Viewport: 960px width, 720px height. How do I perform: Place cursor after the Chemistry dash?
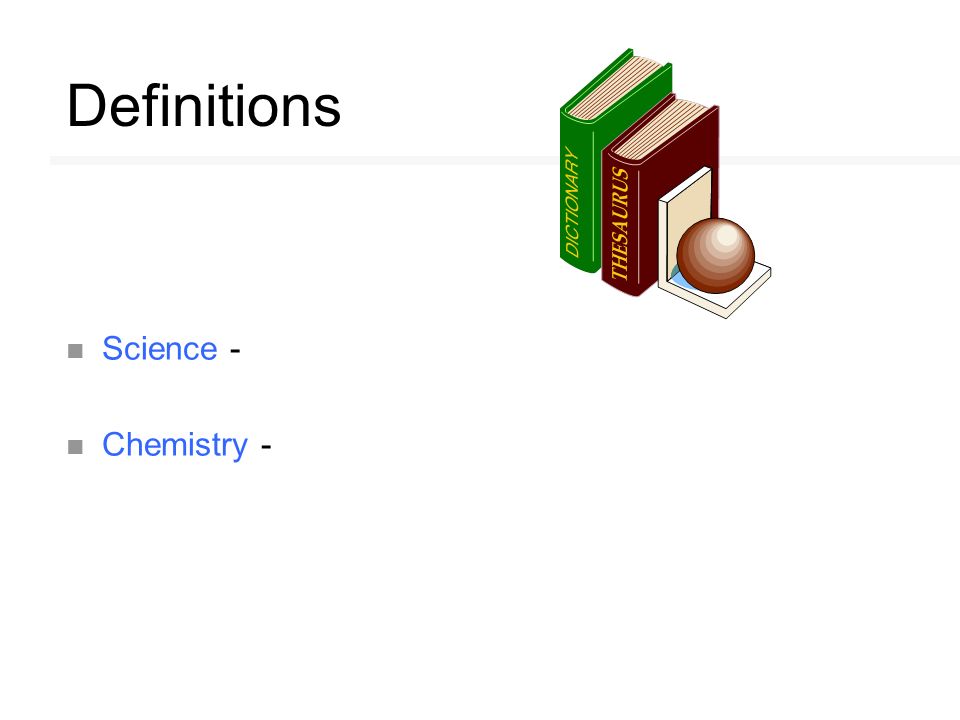(272, 446)
